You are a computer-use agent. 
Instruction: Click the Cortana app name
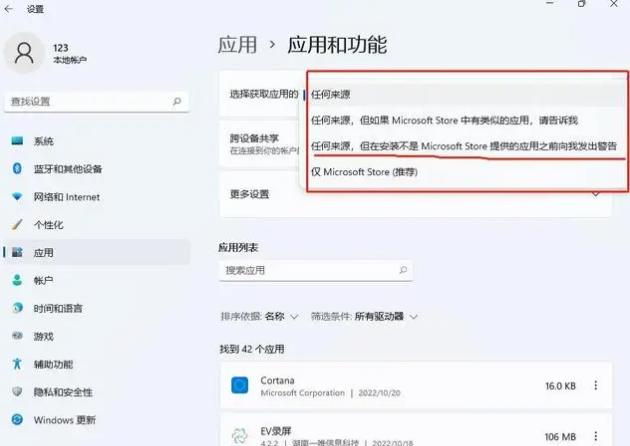tap(277, 380)
